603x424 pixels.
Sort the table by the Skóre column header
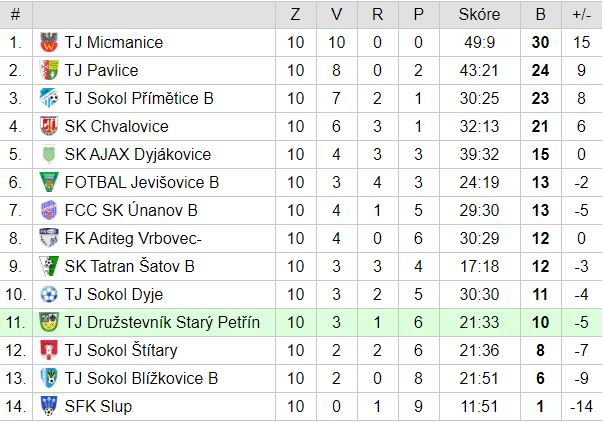click(480, 15)
